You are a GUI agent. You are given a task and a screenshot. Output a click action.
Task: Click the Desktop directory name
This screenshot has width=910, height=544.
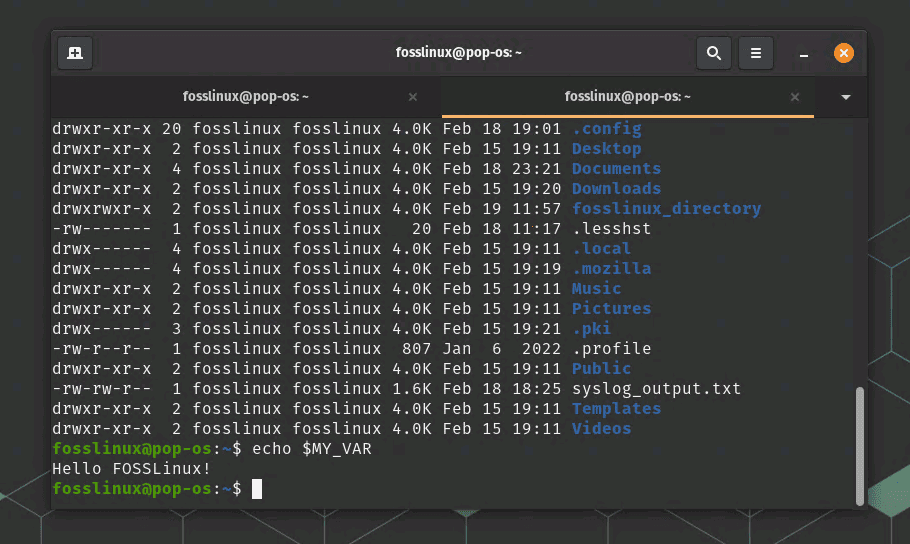coord(606,149)
